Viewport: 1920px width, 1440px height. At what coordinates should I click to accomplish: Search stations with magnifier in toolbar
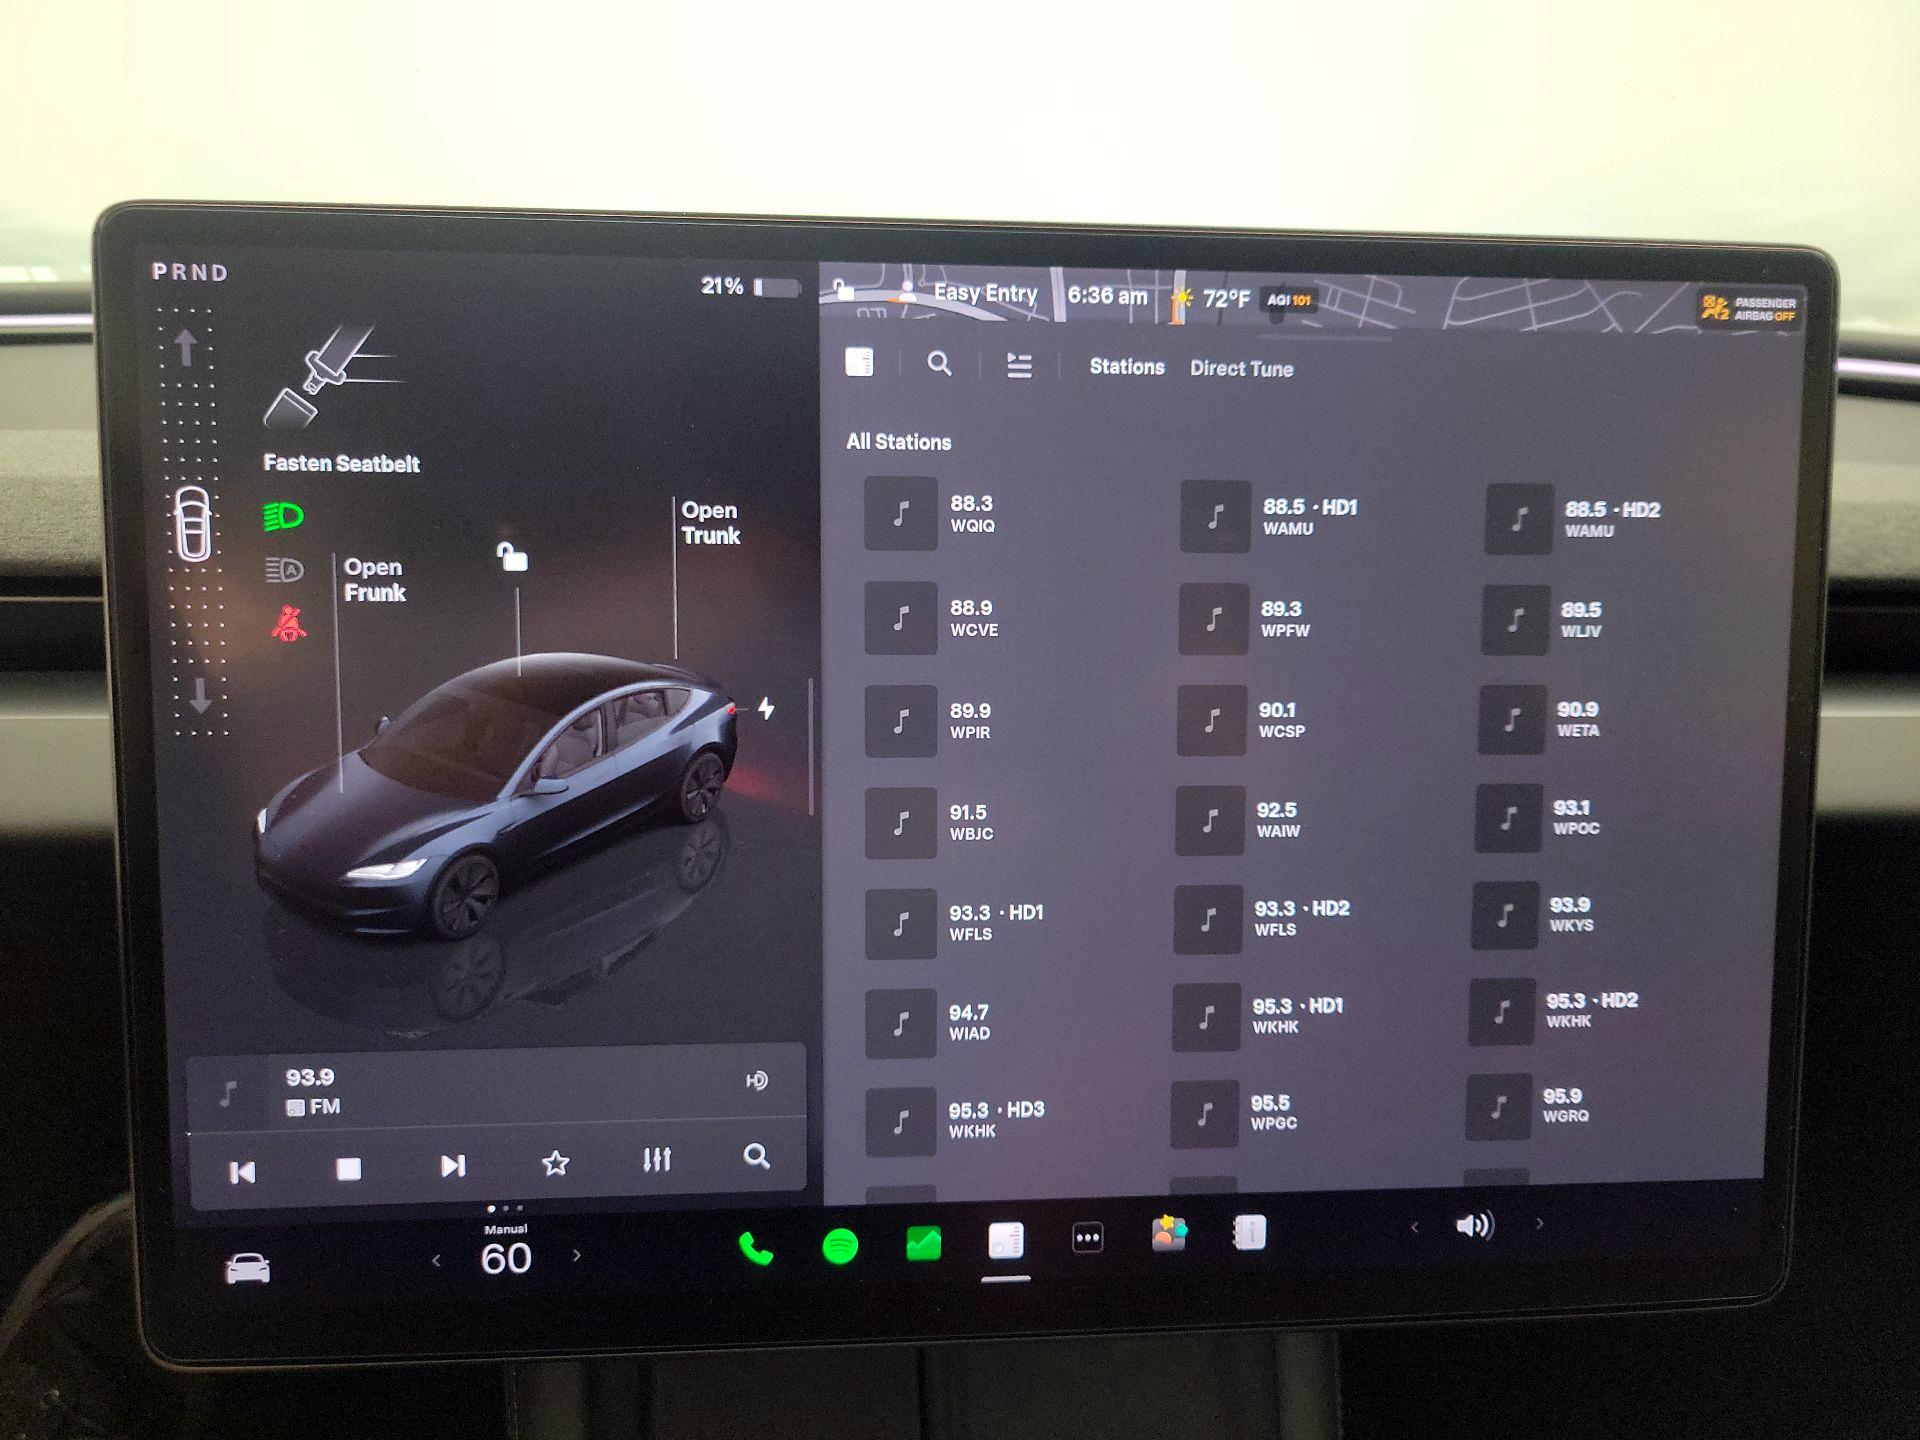click(939, 363)
